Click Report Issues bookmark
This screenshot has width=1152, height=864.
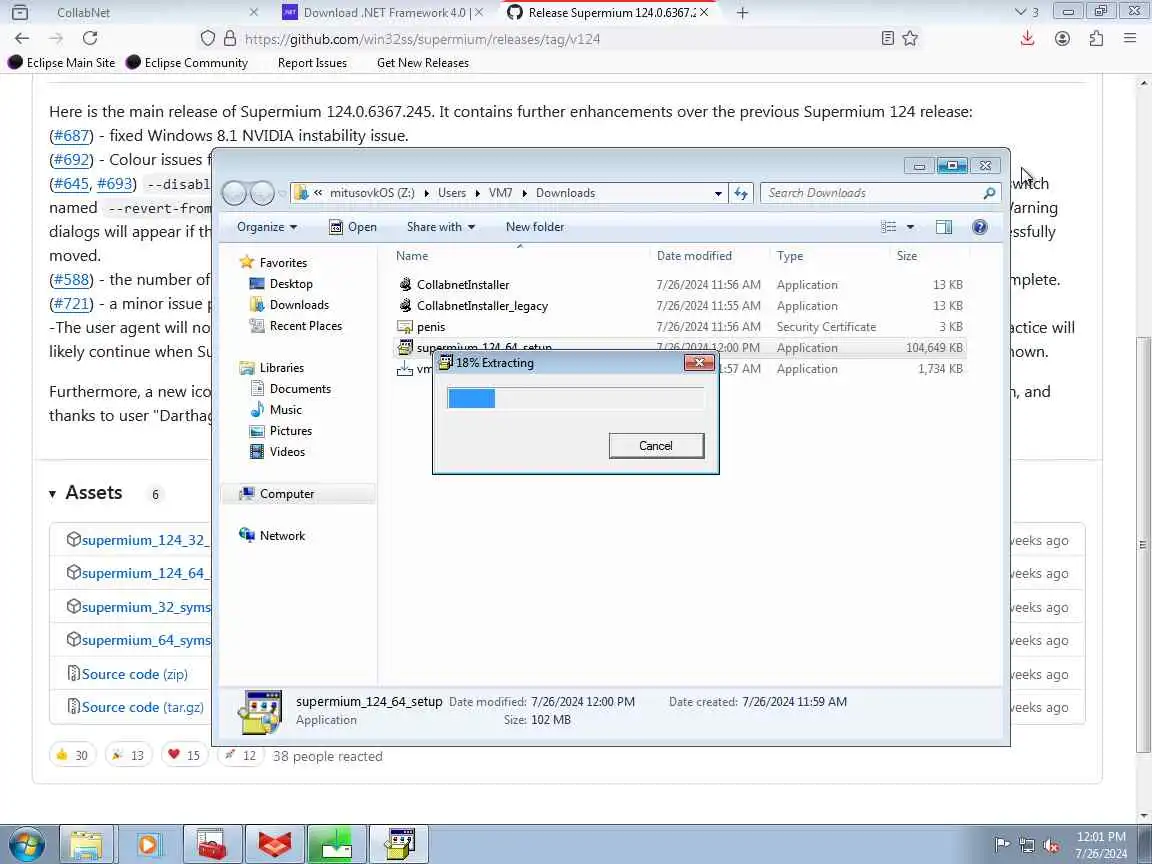coord(312,62)
